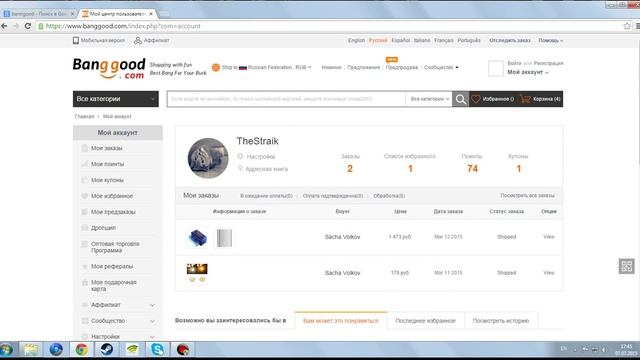Click Регистрация link

click(x=548, y=63)
